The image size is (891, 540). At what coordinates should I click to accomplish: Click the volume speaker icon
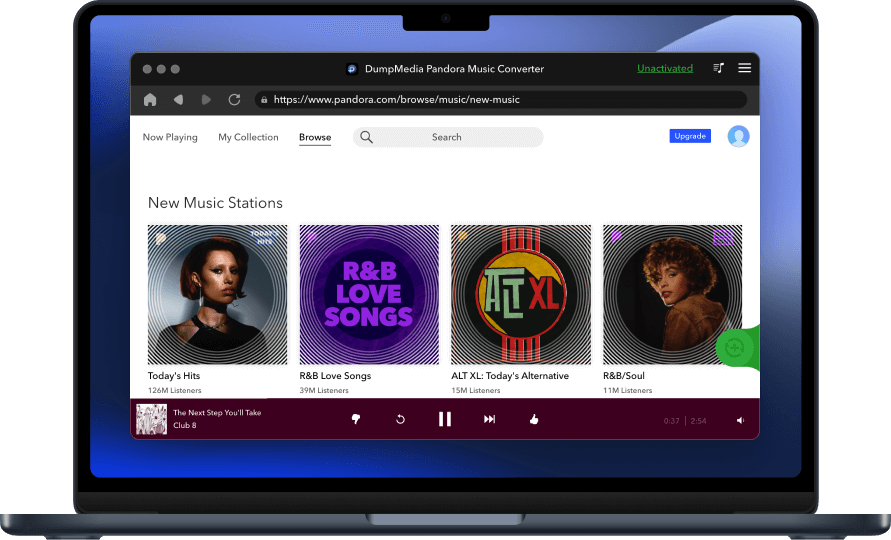tap(740, 421)
